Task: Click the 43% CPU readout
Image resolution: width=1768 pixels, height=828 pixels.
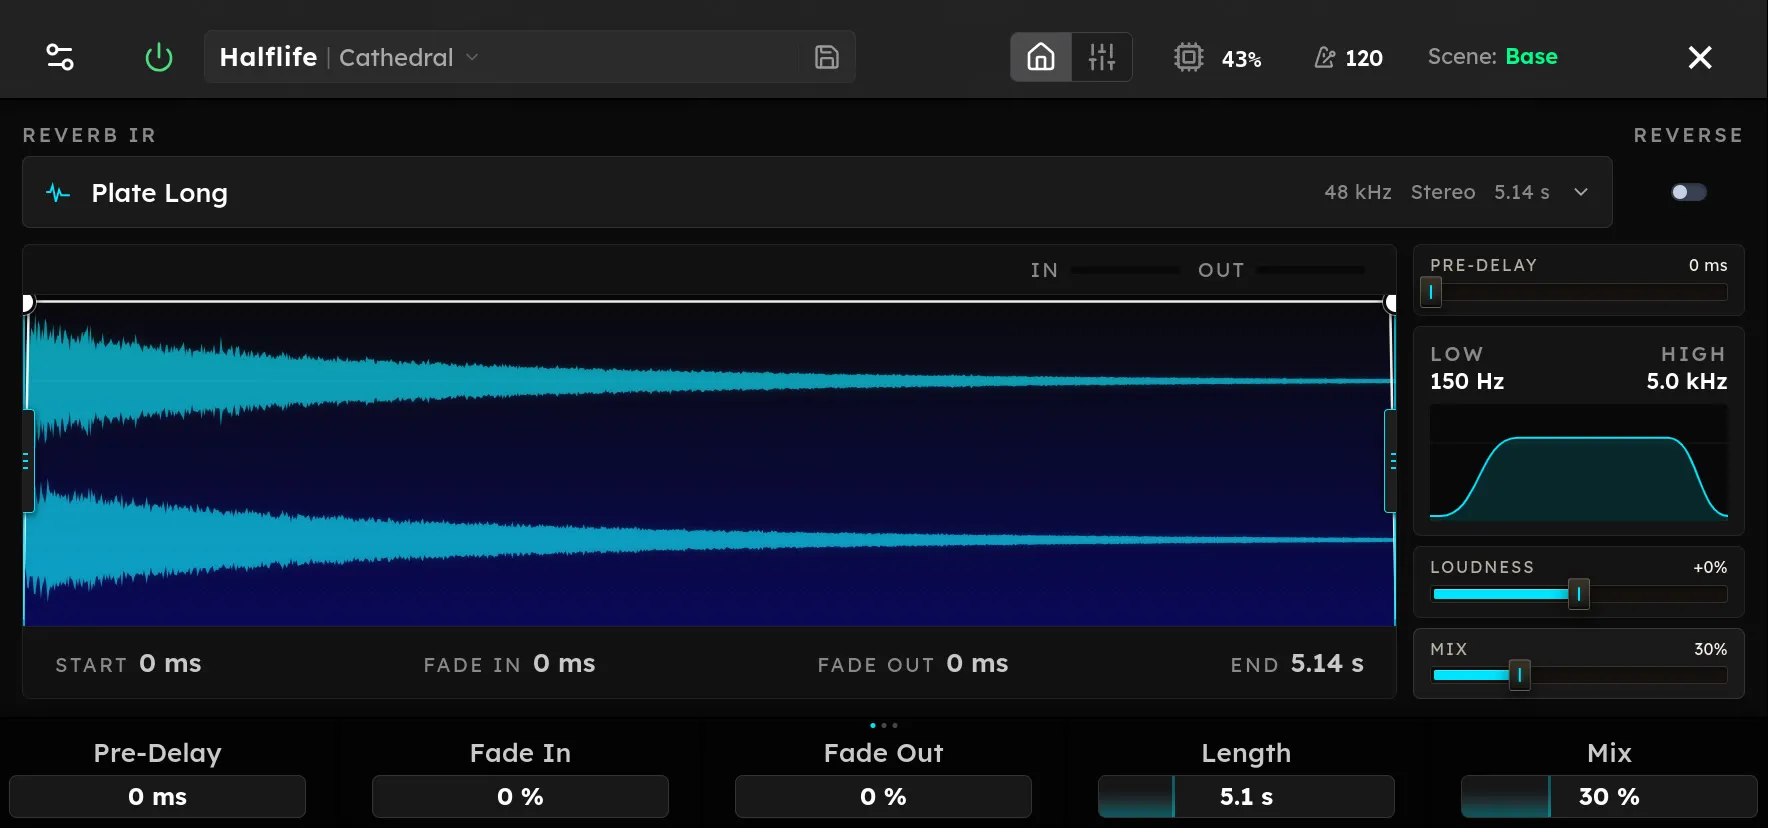Action: pyautogui.click(x=1241, y=59)
